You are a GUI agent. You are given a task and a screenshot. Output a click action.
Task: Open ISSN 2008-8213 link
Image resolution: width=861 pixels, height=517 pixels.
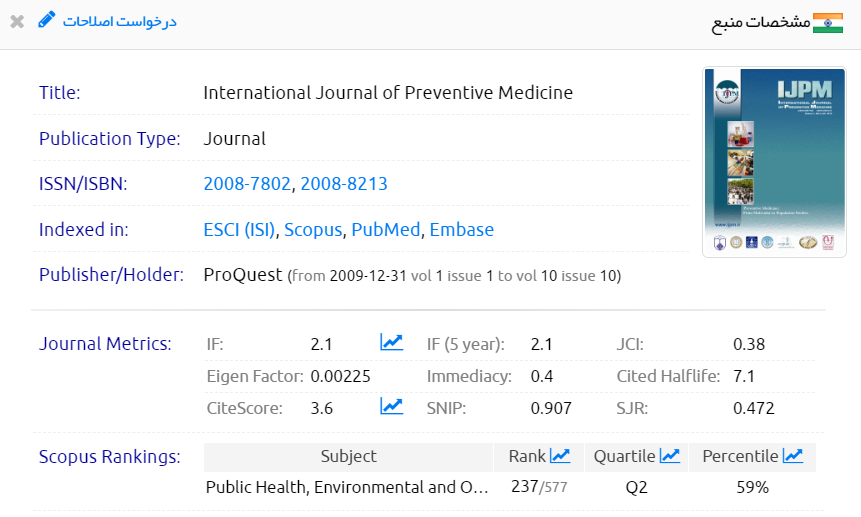click(343, 184)
